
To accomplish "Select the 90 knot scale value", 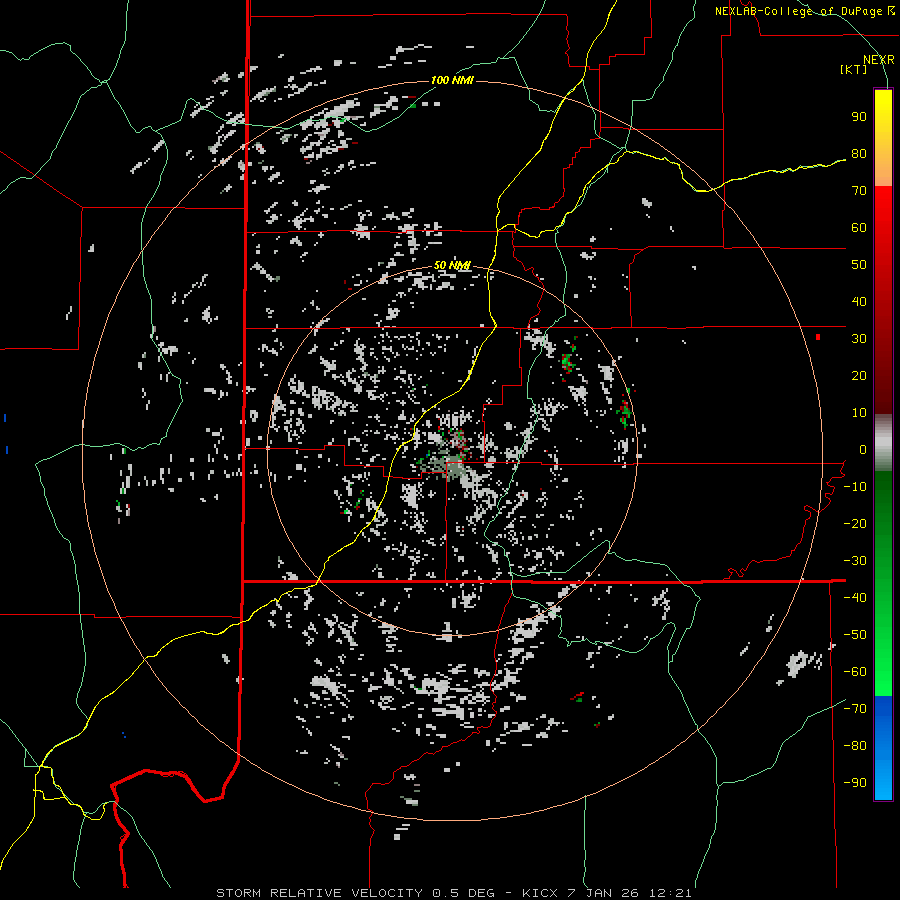I will [859, 117].
